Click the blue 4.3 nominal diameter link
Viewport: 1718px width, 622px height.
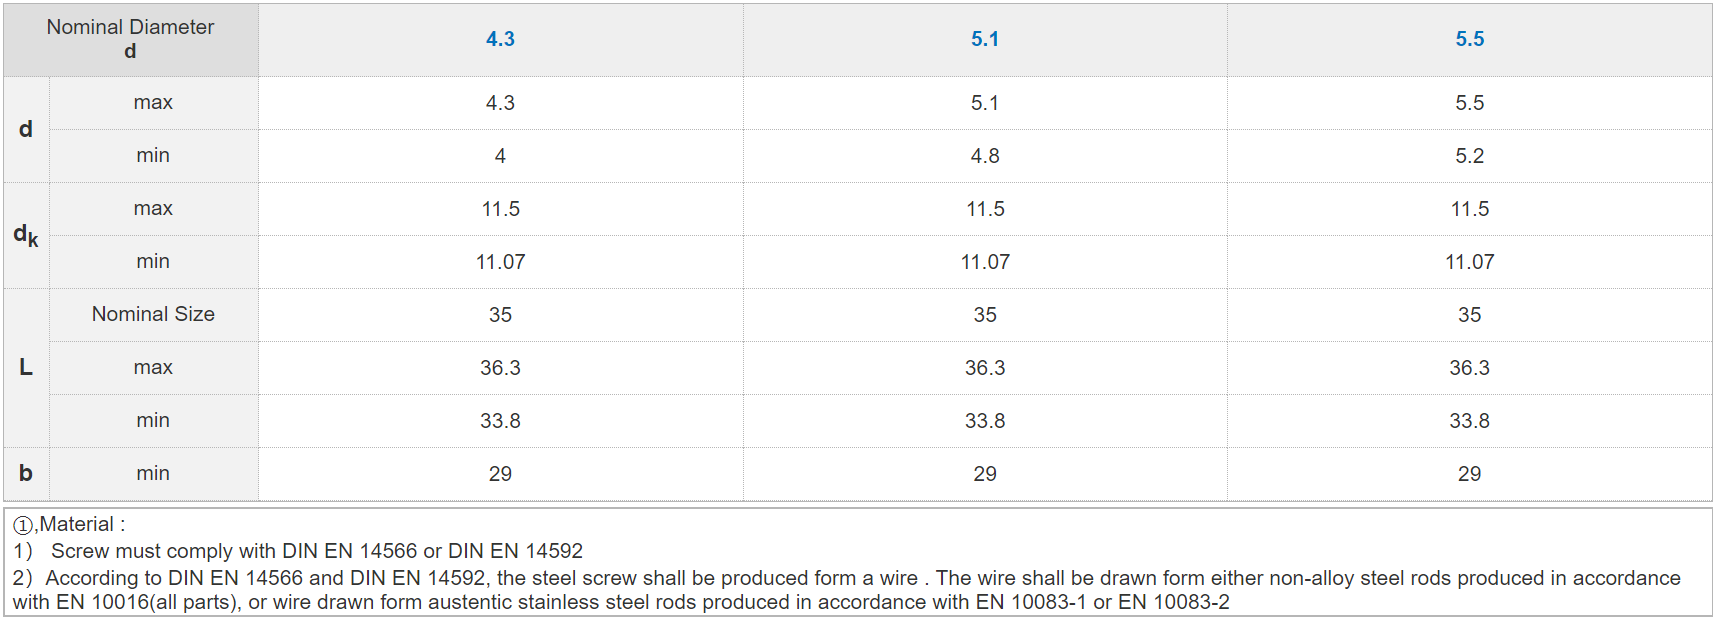tap(500, 39)
